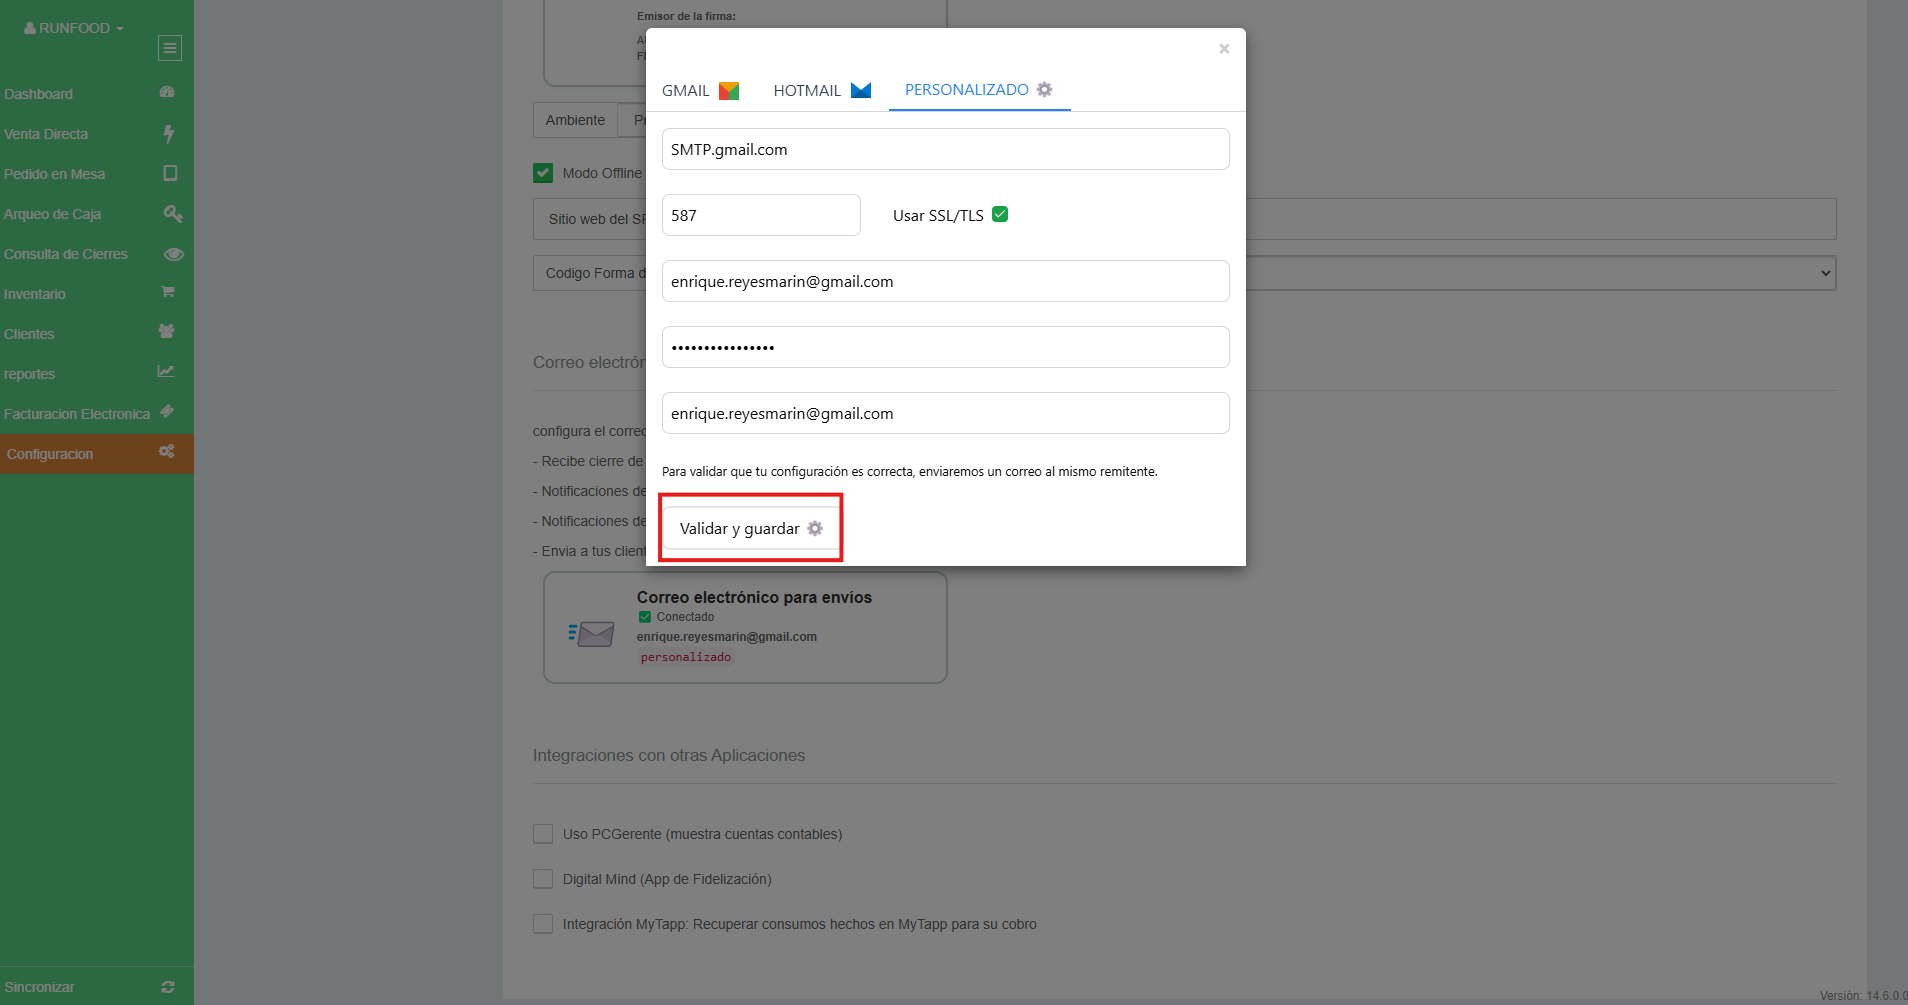
Task: Click the Facturacion Electronica tag icon
Action: click(x=167, y=411)
